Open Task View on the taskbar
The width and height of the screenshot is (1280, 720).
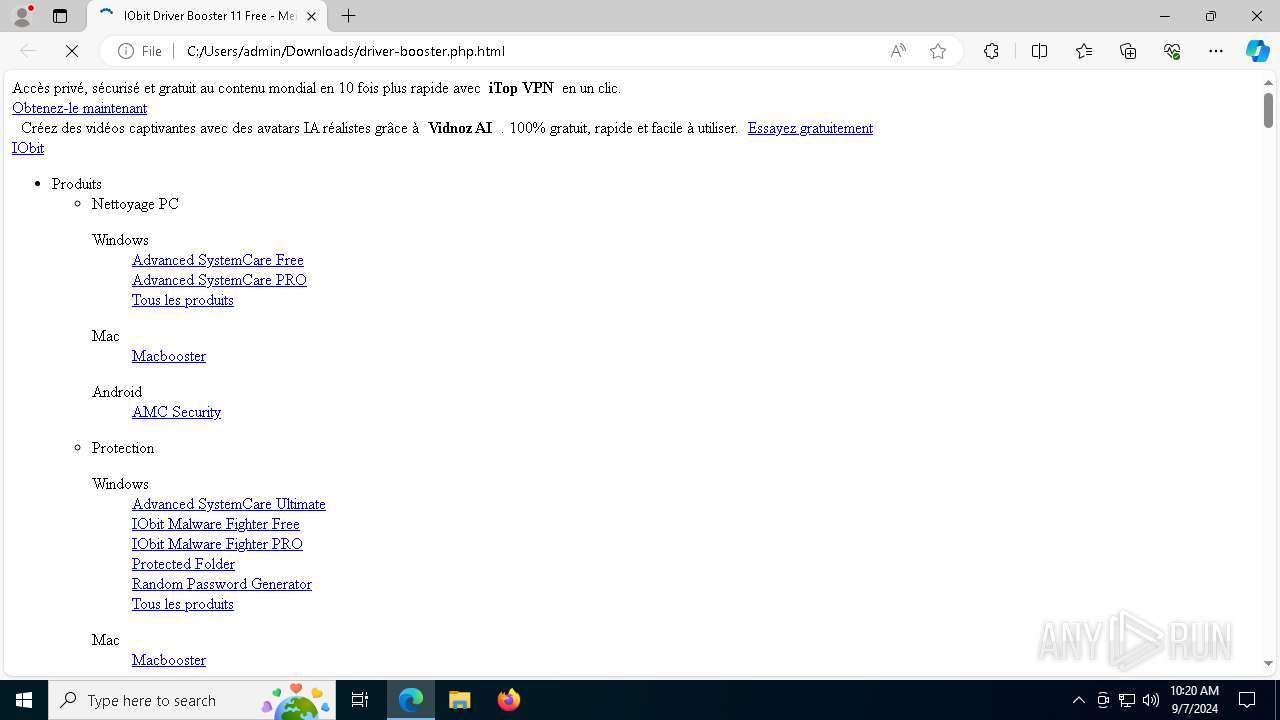pos(360,700)
